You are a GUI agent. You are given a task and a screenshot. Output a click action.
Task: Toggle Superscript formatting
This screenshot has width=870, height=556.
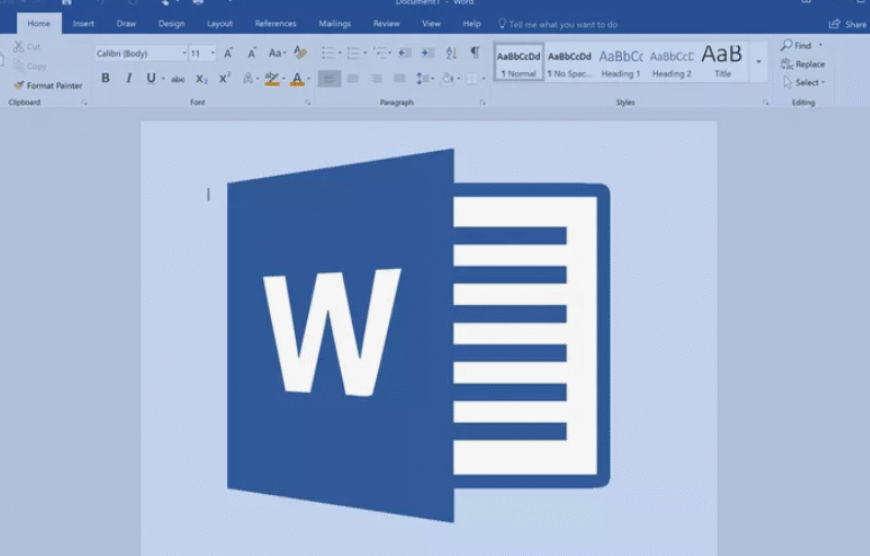coord(225,78)
